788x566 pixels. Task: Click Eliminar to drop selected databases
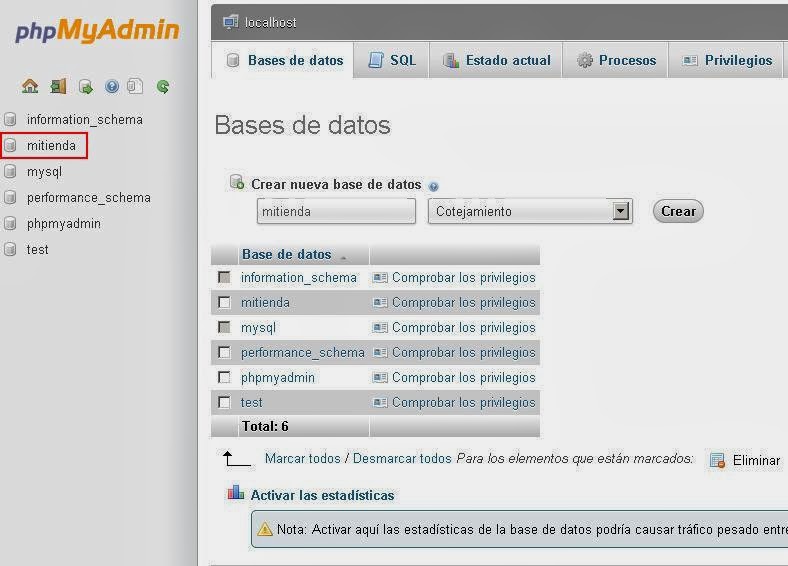(756, 460)
